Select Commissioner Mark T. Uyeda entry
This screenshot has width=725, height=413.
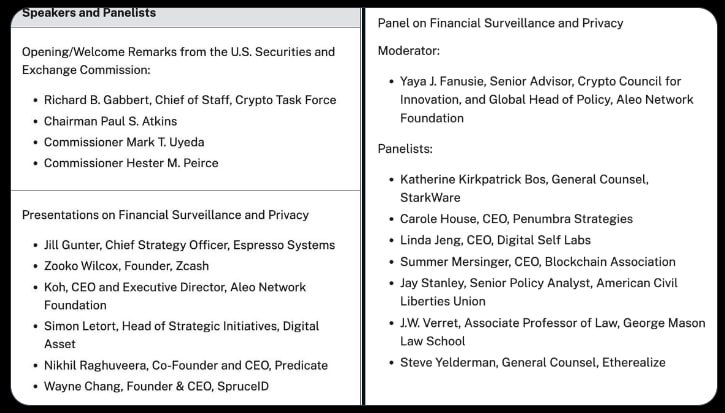click(x=124, y=142)
